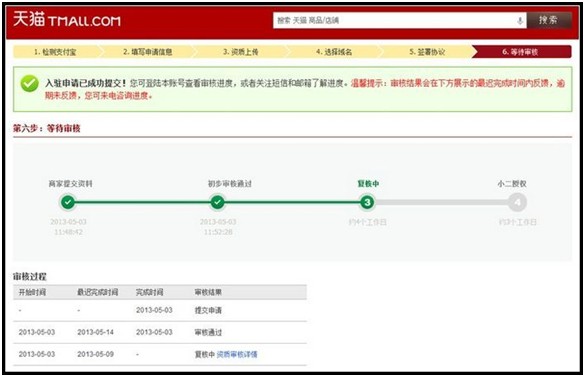Select step 4 选择域名 tab

pos(334,52)
